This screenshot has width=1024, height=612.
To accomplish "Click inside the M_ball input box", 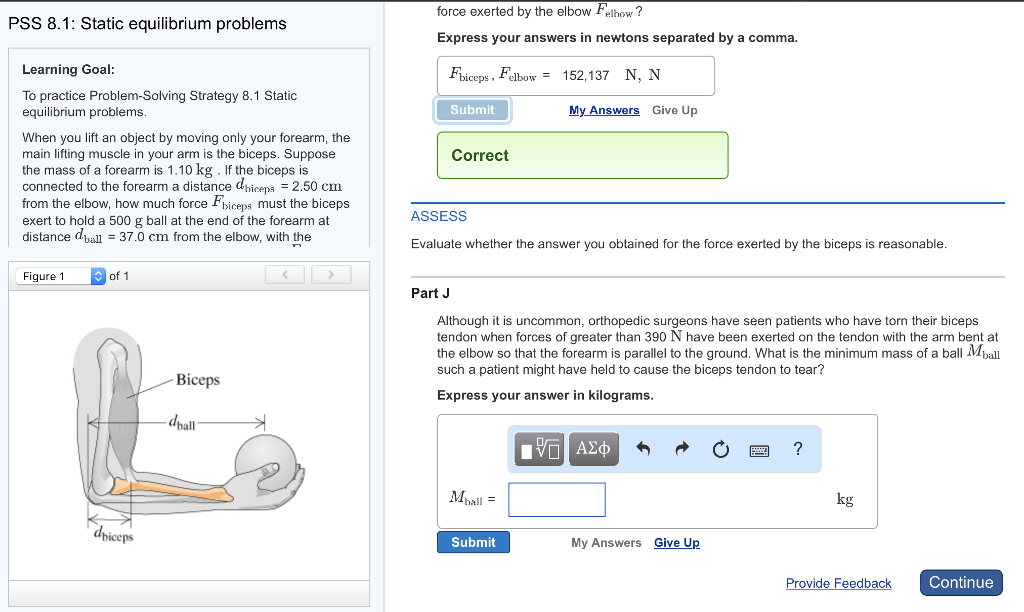I will (x=556, y=499).
